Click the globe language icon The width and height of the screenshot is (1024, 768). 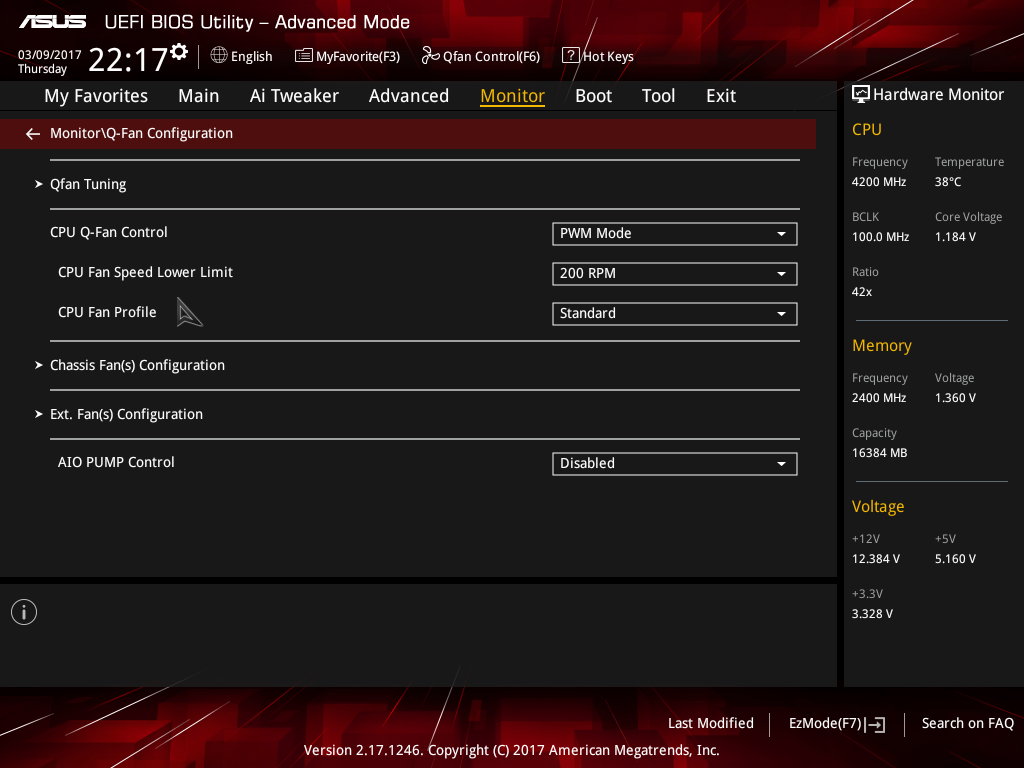coord(219,56)
